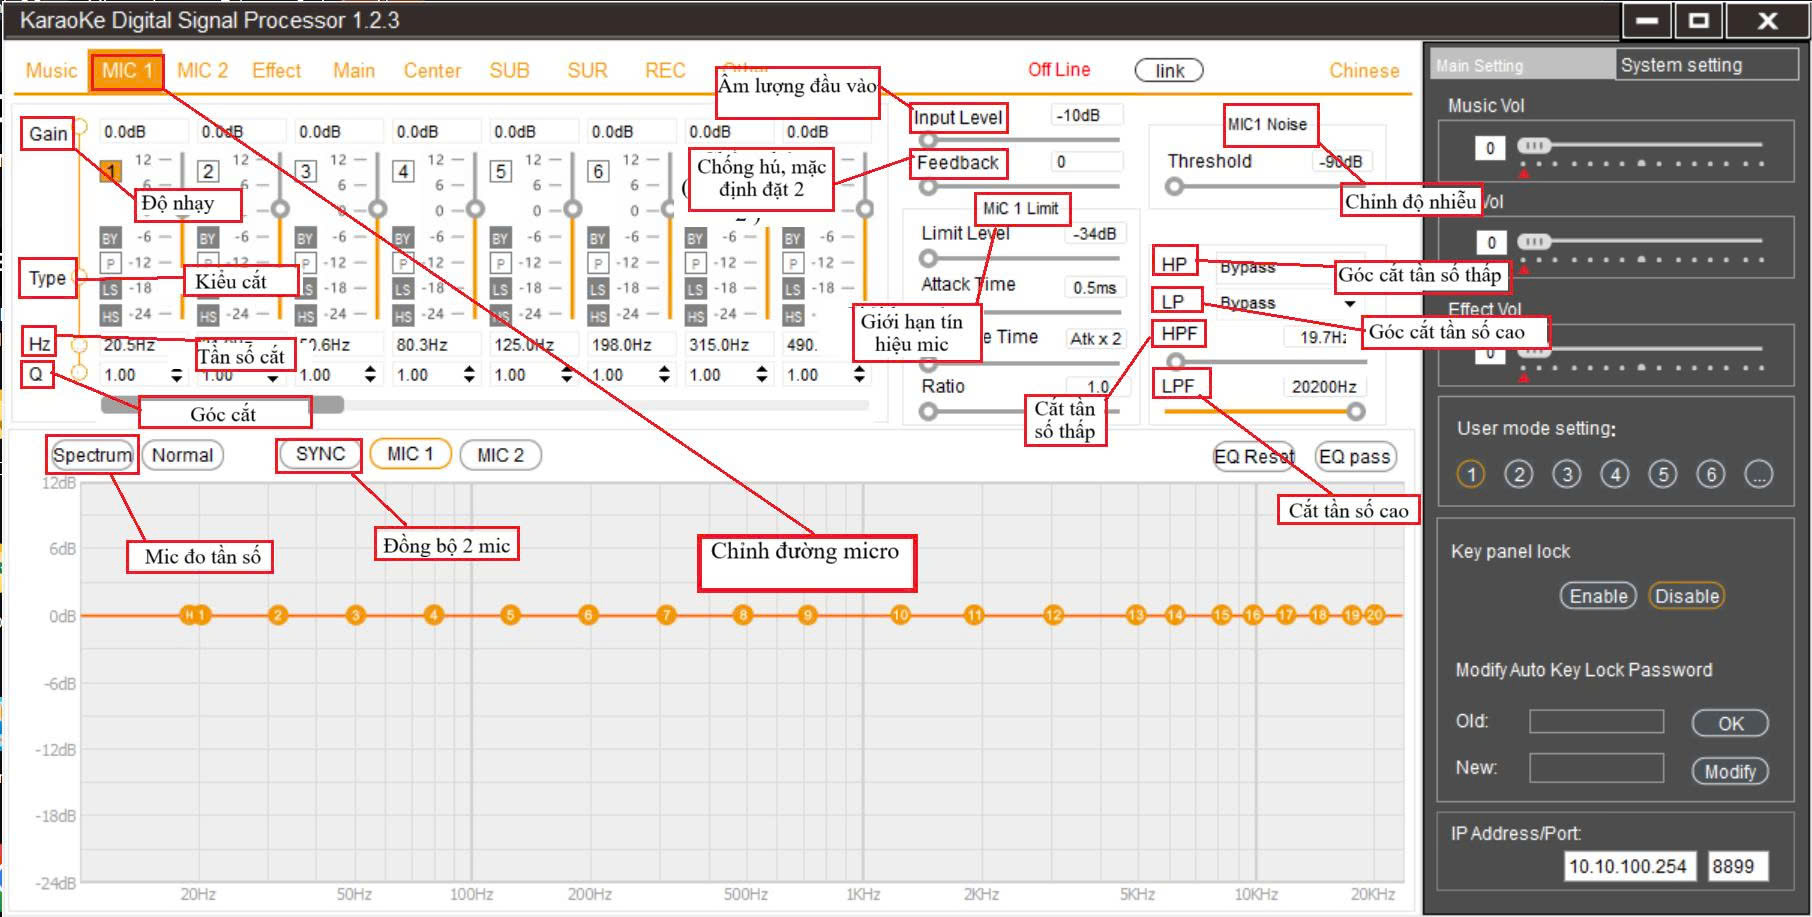Click node 12 on the EQ curve

coord(1053,615)
